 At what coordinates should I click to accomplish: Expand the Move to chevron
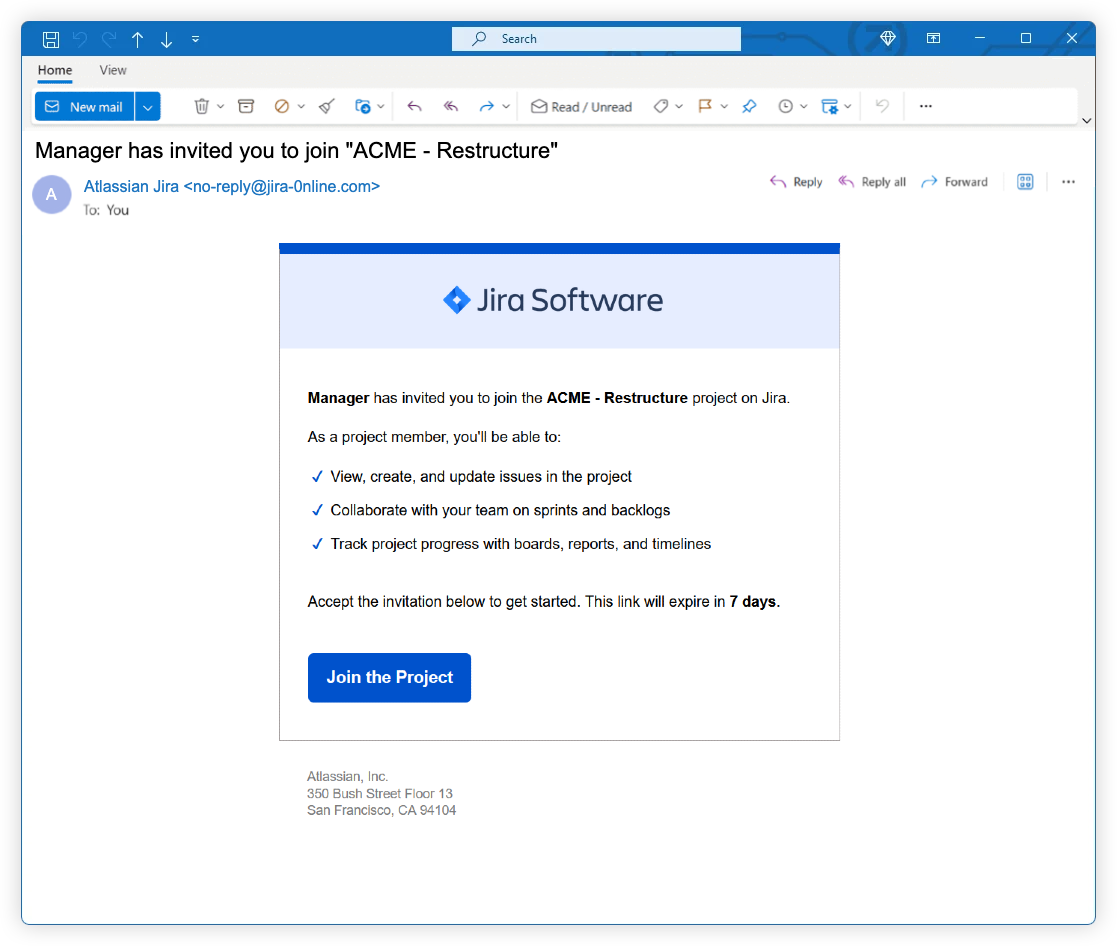click(381, 107)
